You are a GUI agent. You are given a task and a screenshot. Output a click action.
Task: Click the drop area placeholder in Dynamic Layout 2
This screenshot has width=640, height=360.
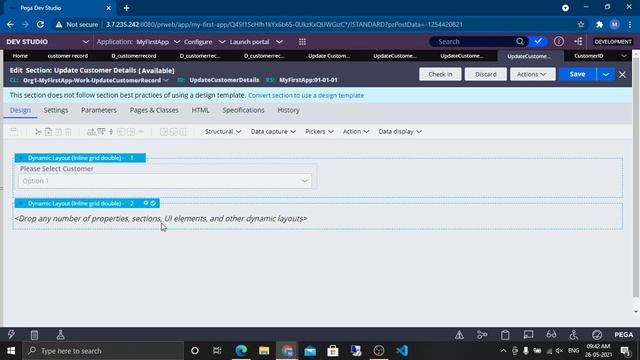pyautogui.click(x=161, y=218)
